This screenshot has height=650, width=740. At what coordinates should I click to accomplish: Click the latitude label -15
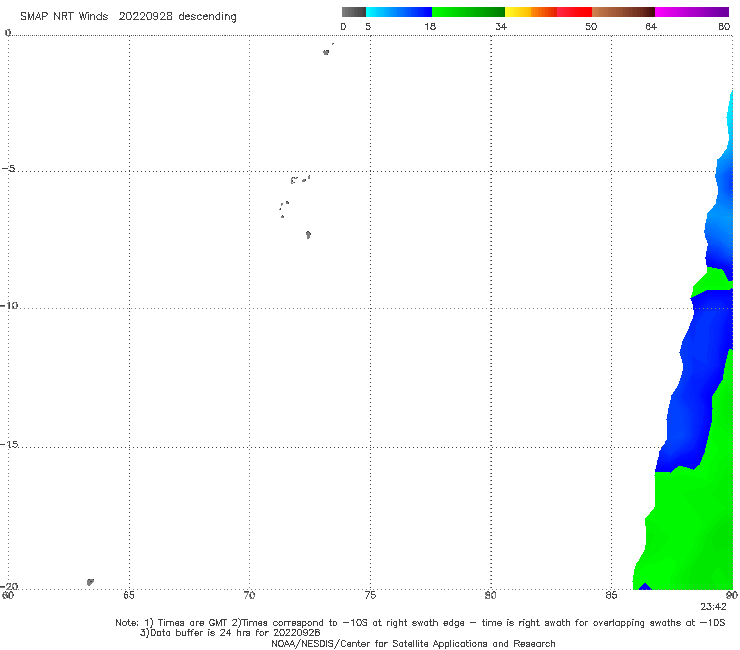pyautogui.click(x=9, y=444)
